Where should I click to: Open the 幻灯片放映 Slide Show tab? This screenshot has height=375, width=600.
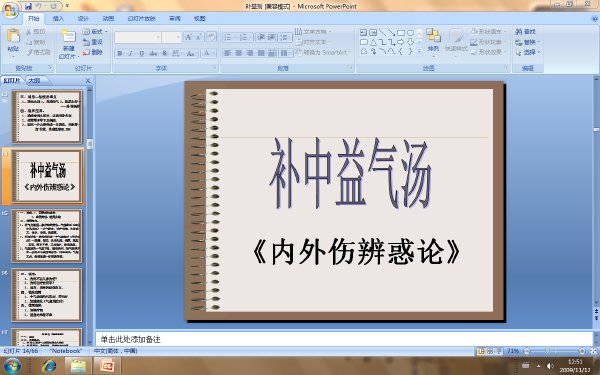tap(142, 18)
